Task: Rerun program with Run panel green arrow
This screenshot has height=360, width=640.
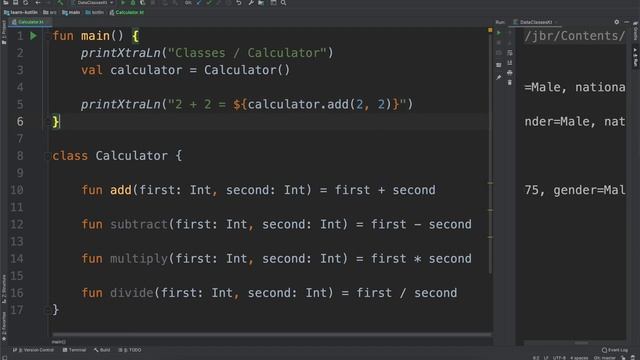Action: [x=499, y=33]
